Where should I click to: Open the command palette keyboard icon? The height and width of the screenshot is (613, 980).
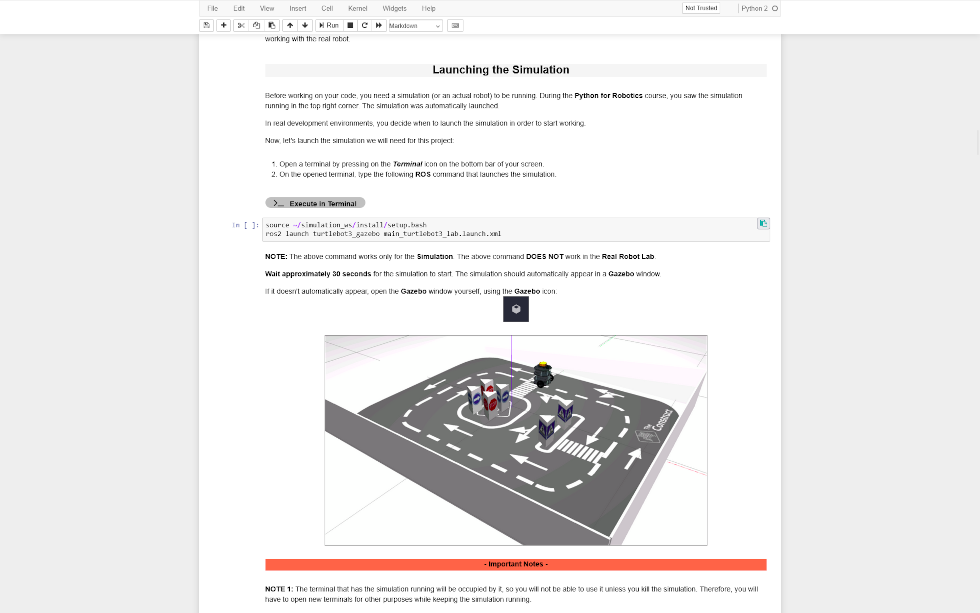pos(456,25)
